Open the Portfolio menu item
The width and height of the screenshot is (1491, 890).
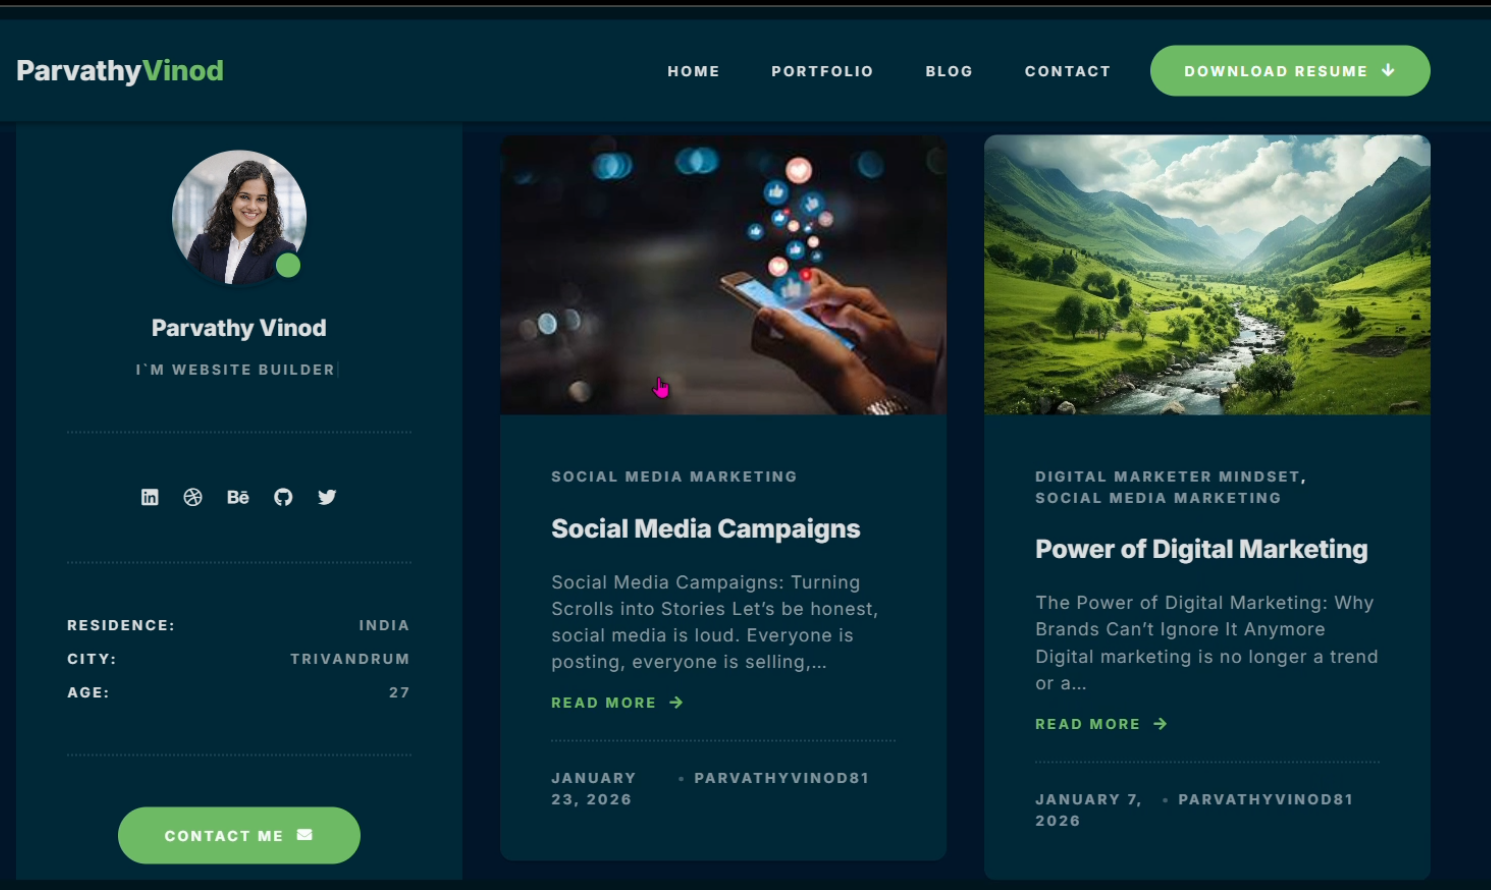point(822,71)
